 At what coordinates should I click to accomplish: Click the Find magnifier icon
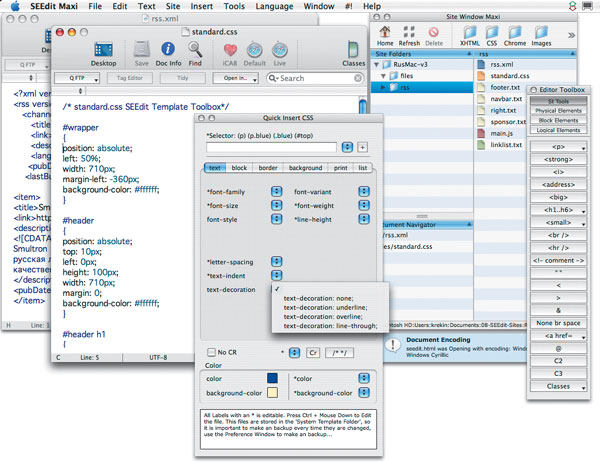196,49
